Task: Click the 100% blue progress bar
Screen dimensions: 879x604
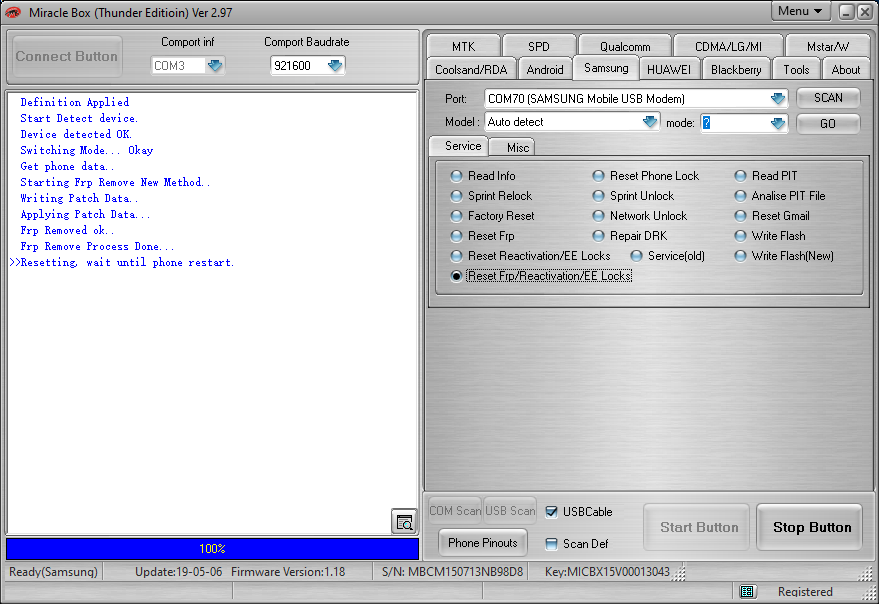Action: click(212, 548)
